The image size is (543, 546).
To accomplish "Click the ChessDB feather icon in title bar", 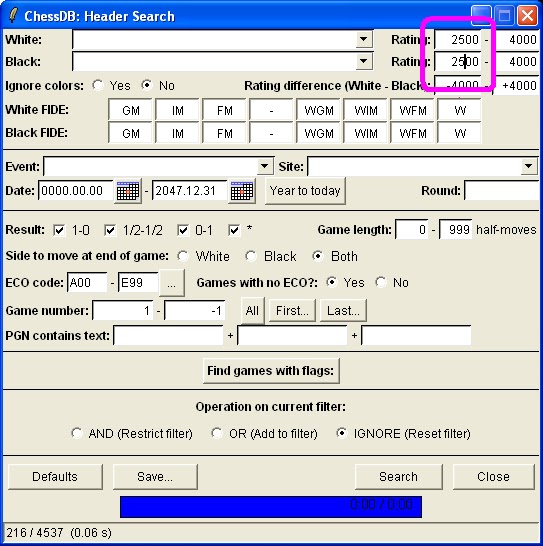I will [x=13, y=15].
